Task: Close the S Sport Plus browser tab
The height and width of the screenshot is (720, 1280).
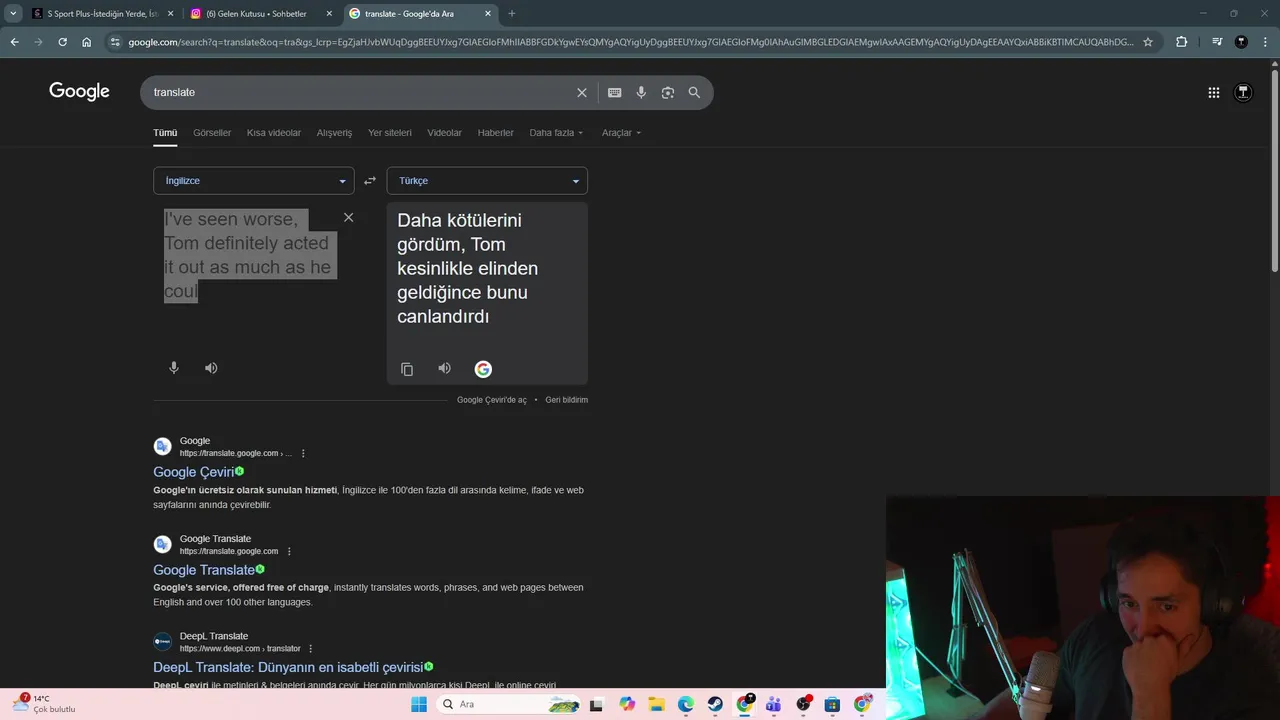Action: pos(170,14)
